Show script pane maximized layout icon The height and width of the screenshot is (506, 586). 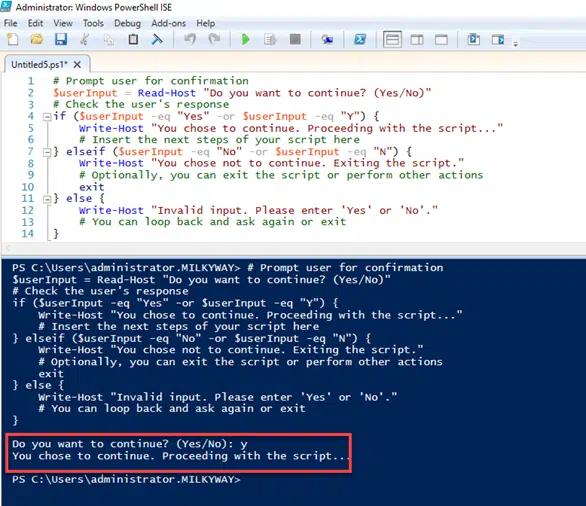click(441, 39)
